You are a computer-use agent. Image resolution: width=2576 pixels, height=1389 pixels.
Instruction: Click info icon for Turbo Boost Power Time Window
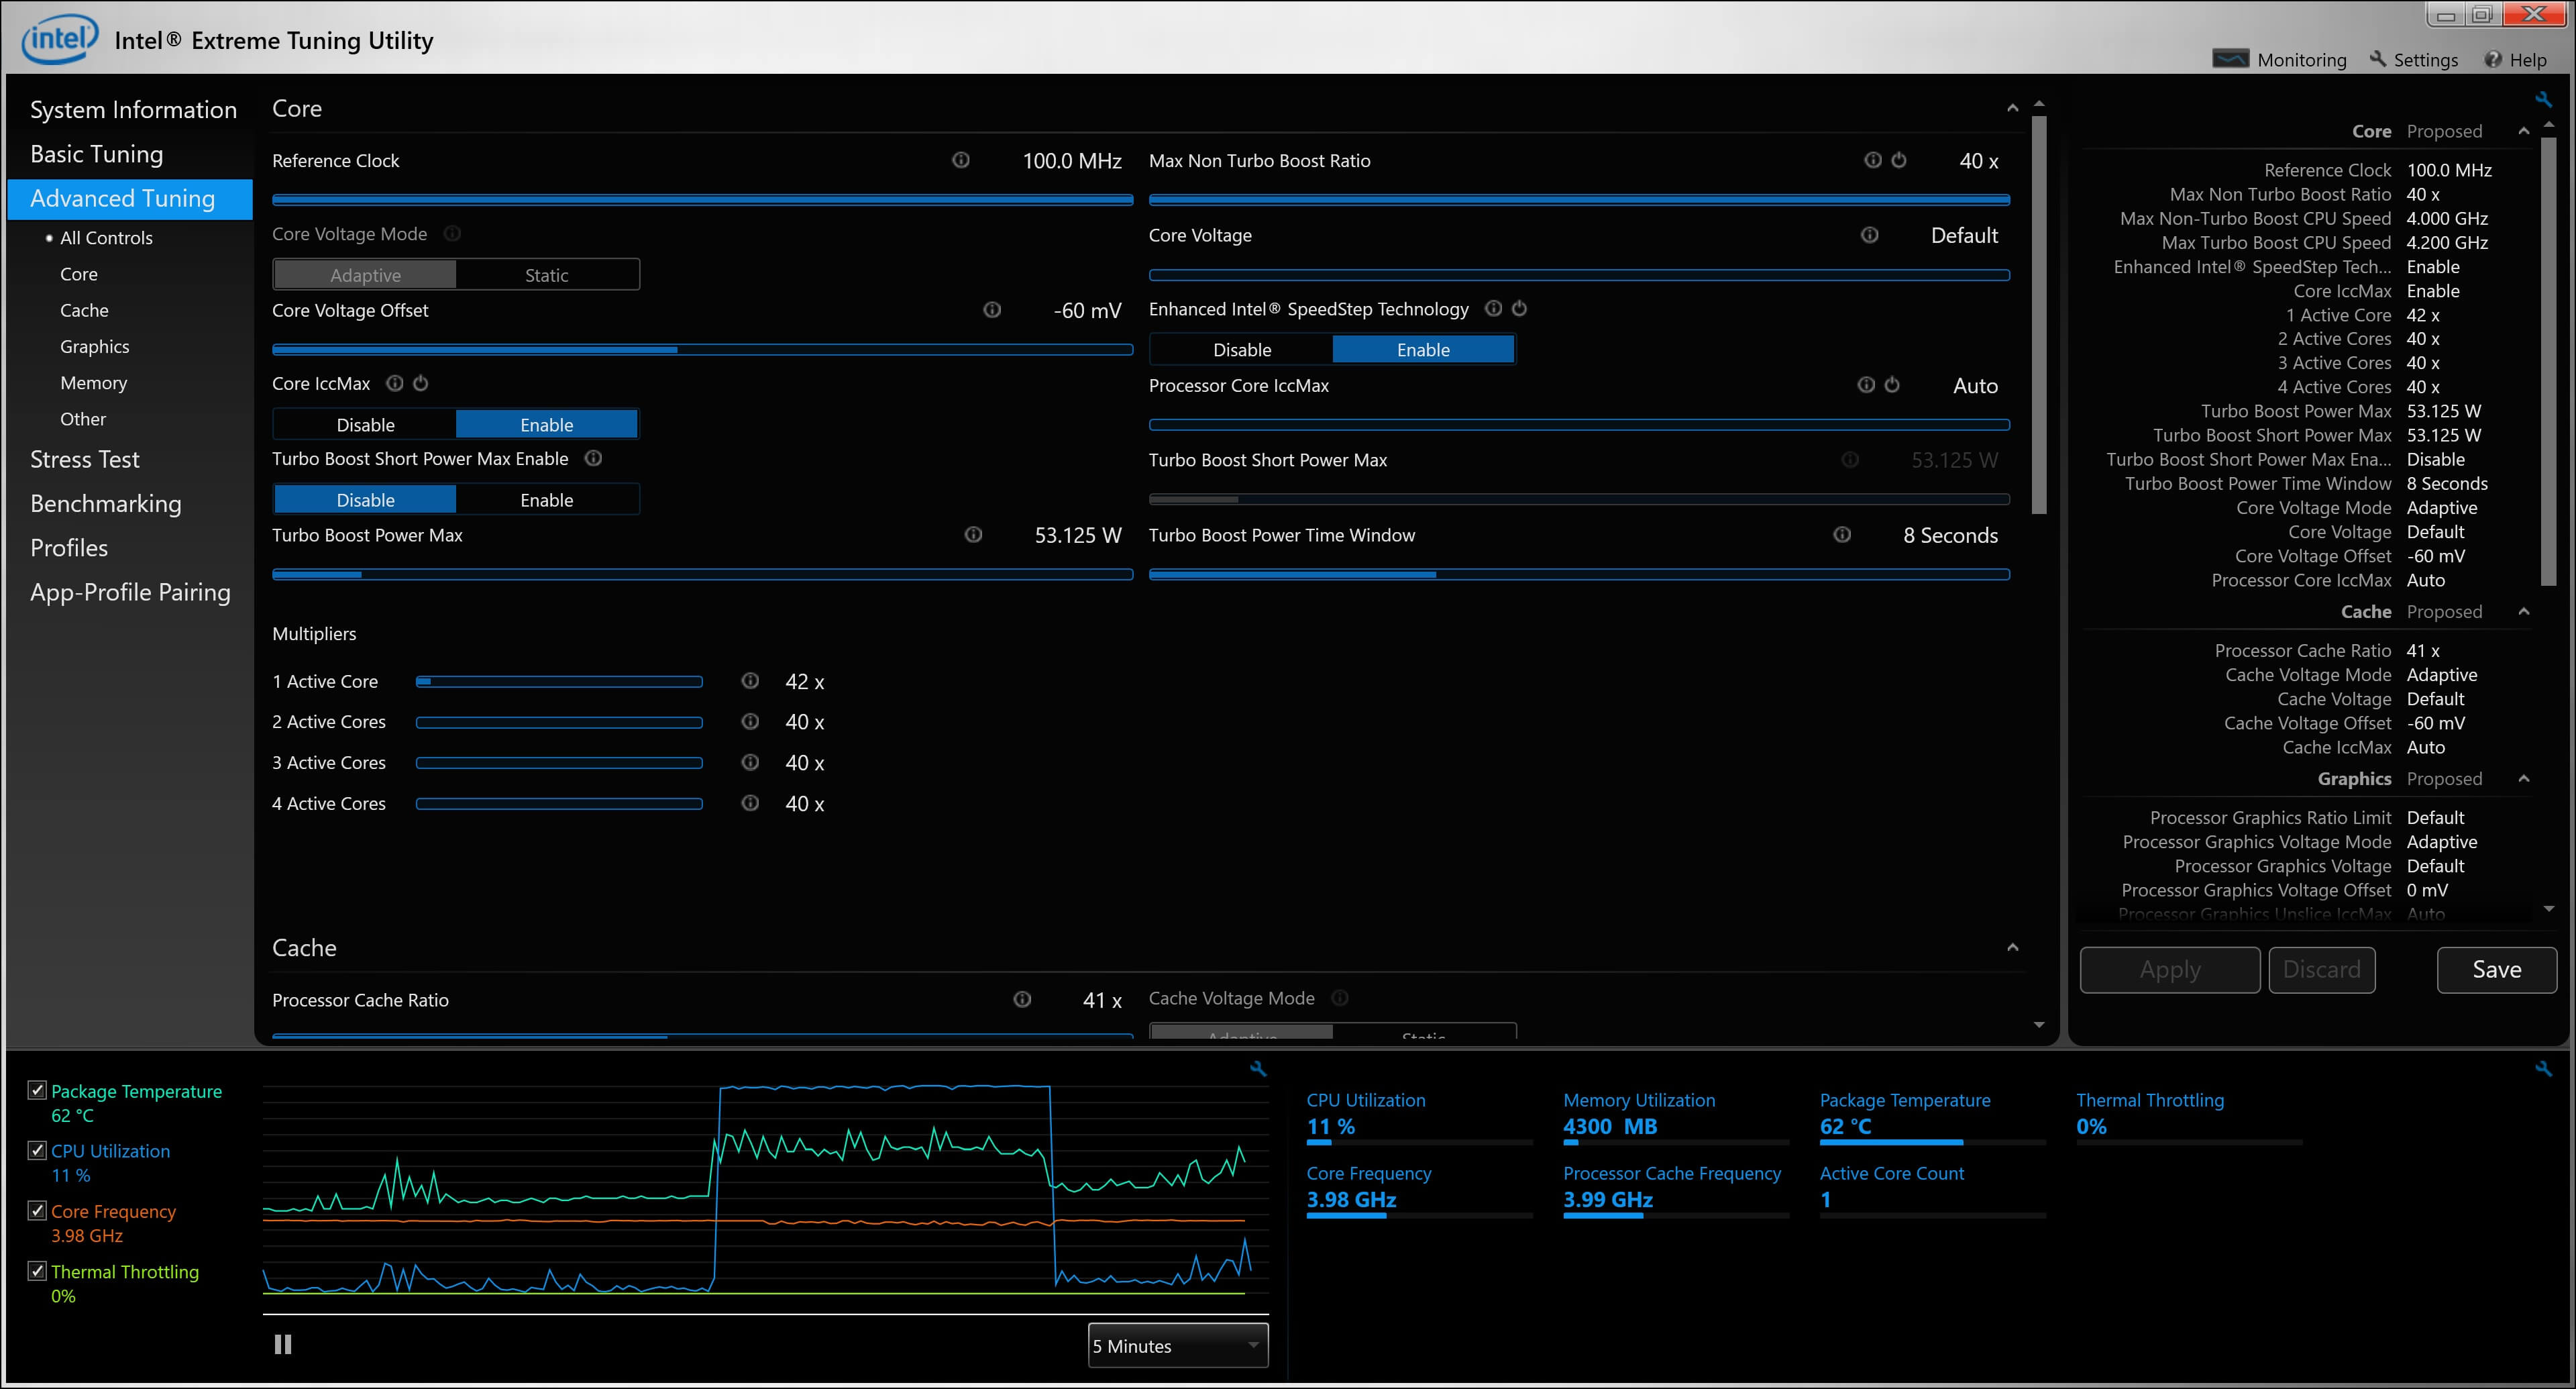pos(1842,535)
